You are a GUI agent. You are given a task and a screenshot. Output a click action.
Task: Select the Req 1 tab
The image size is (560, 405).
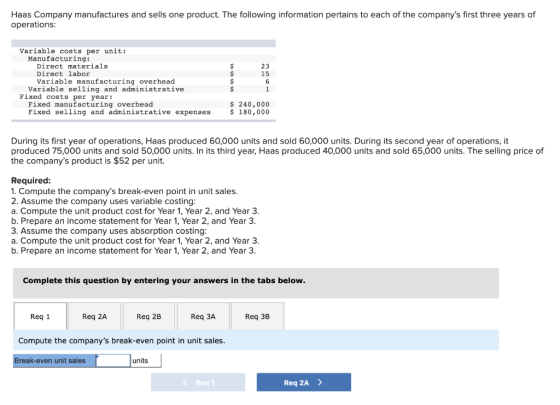[40, 316]
